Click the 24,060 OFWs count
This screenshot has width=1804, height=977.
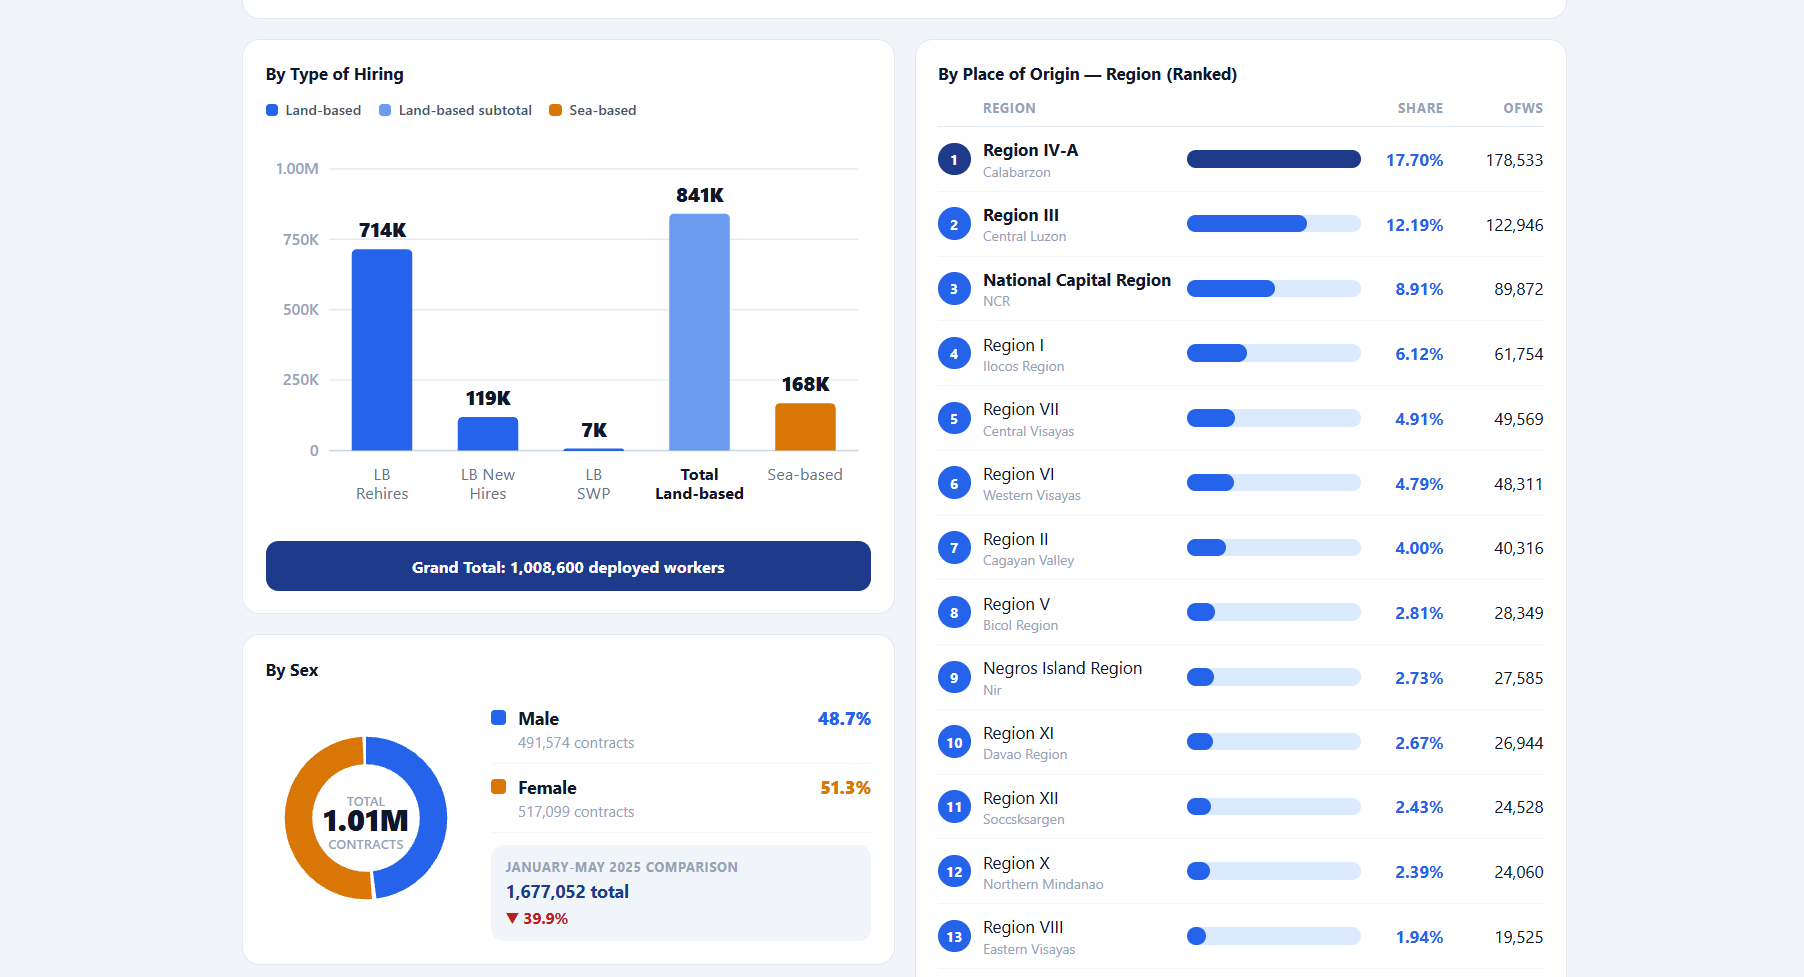point(1518,872)
